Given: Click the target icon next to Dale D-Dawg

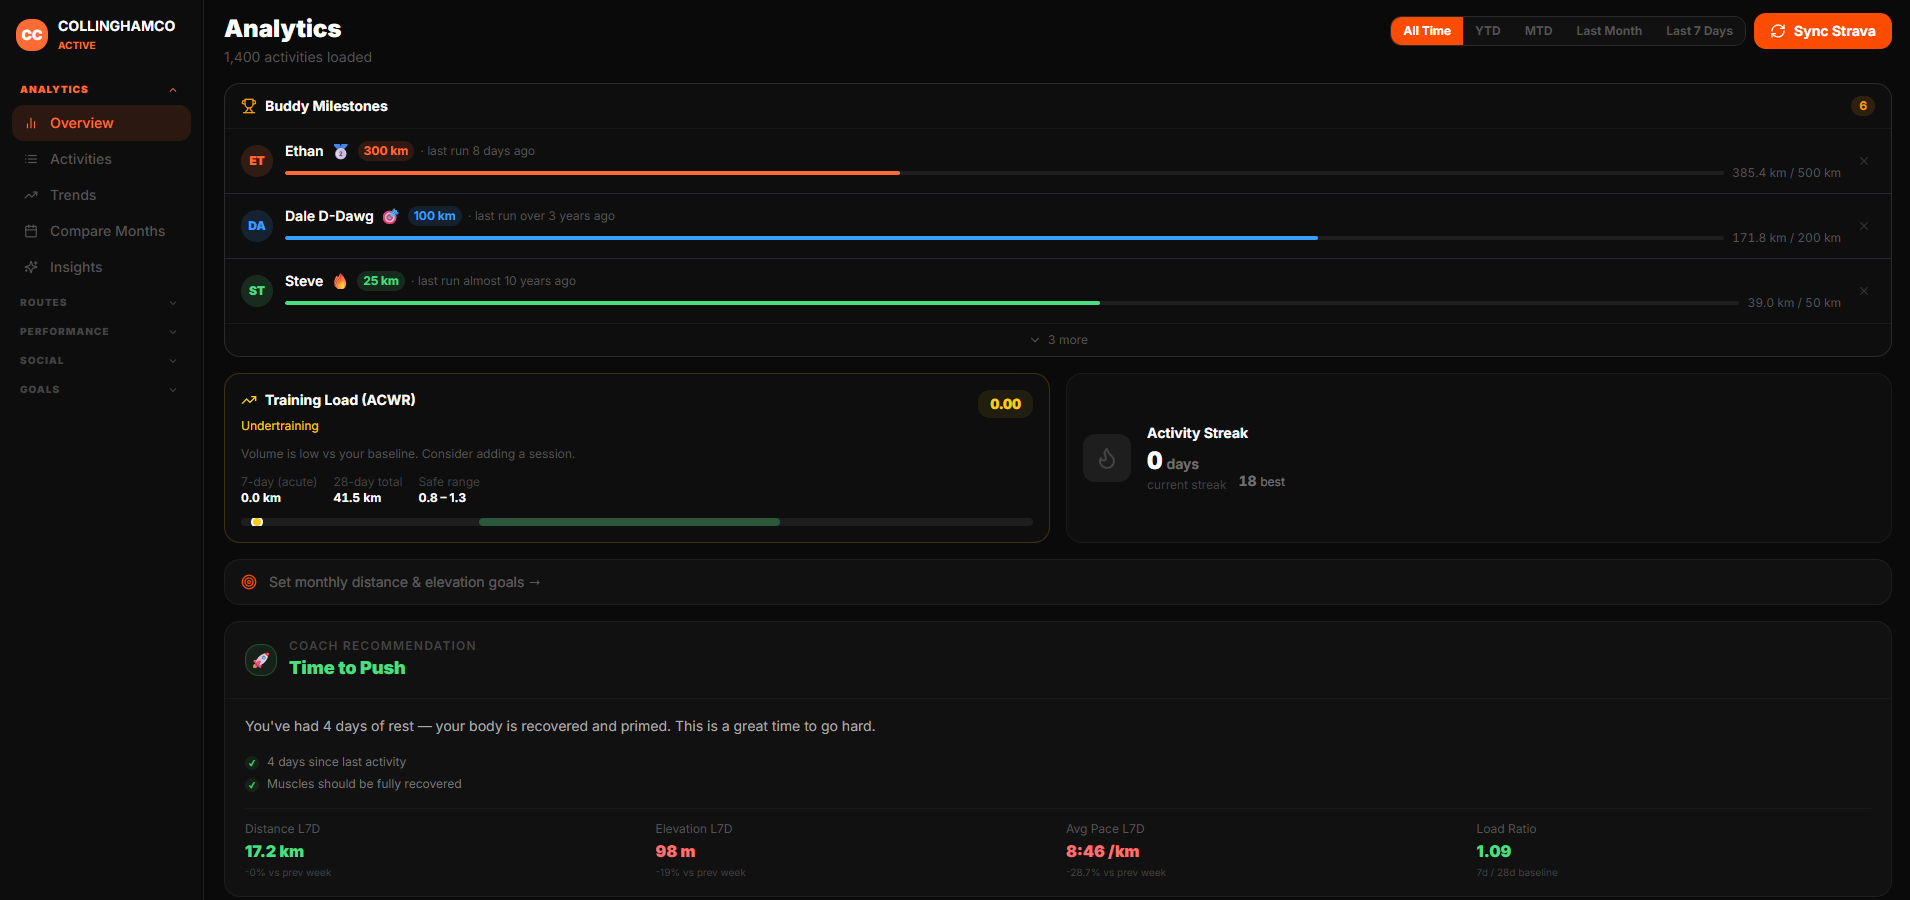Looking at the screenshot, I should tap(390, 216).
